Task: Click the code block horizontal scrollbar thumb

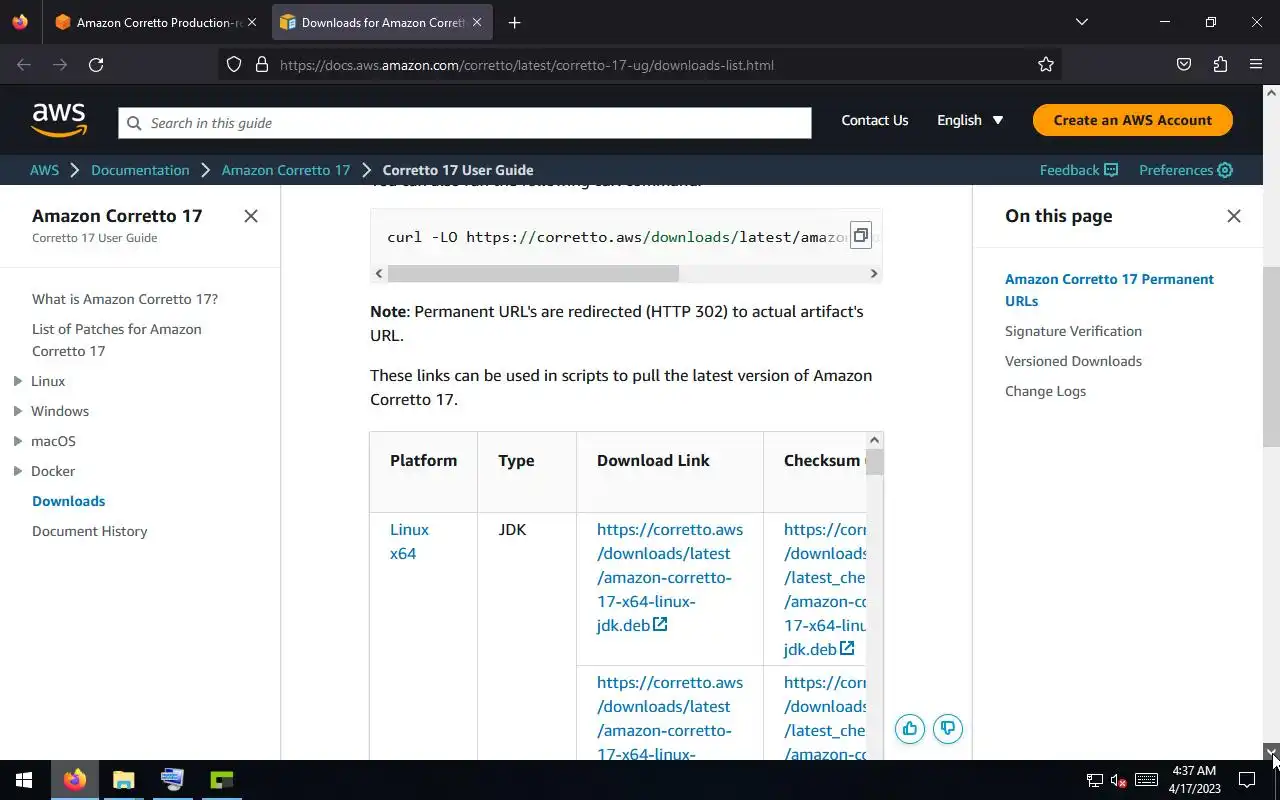Action: pos(533,273)
